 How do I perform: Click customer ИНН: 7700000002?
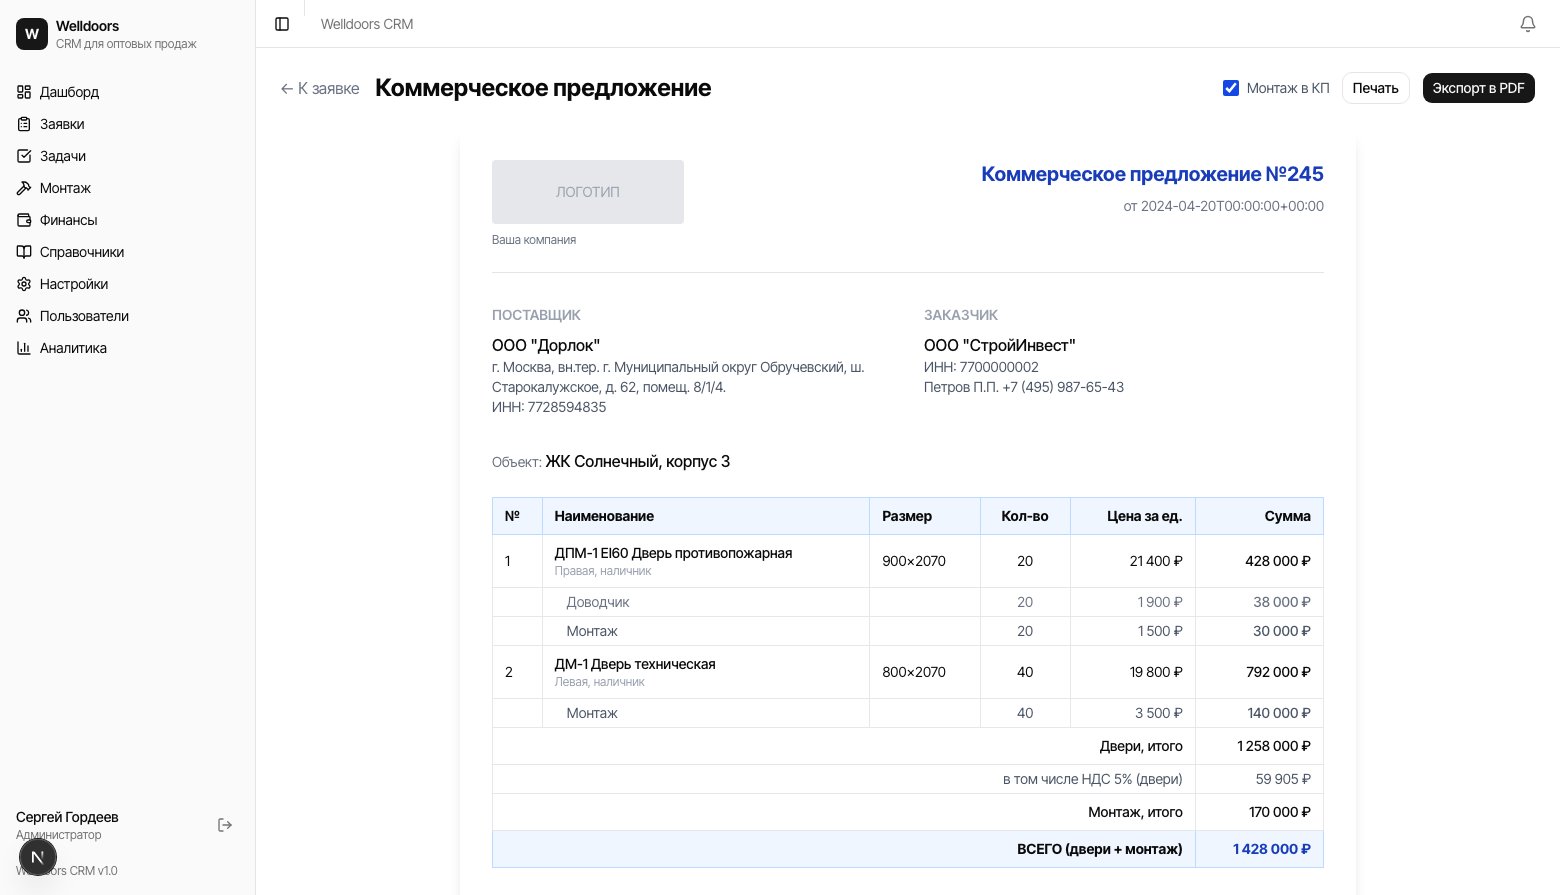point(981,367)
